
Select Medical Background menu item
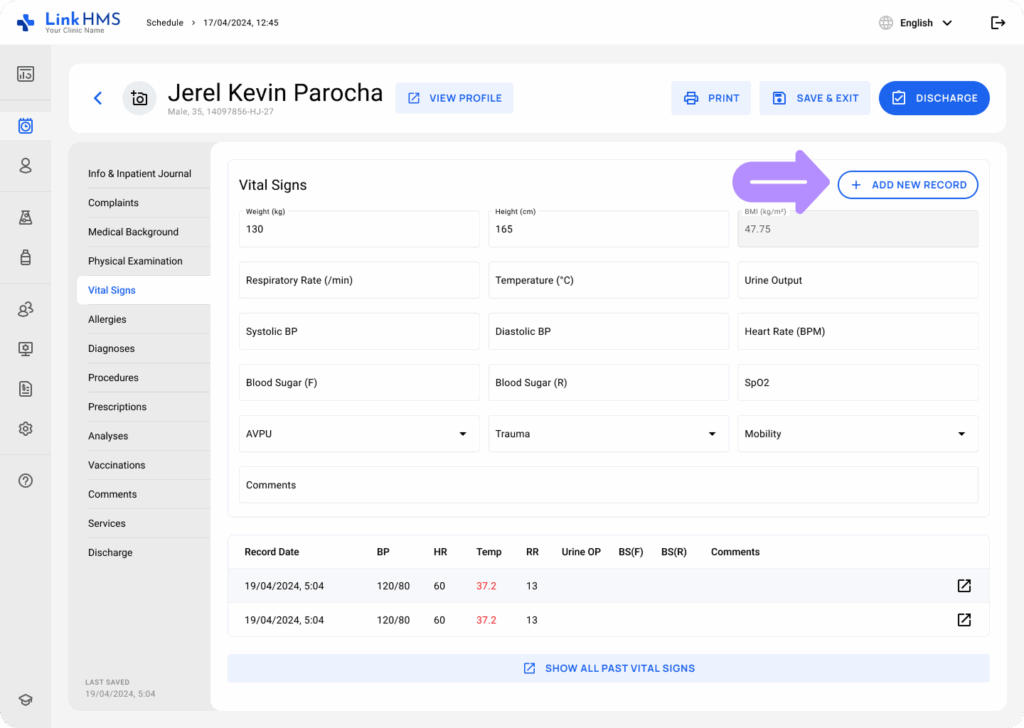tap(133, 232)
